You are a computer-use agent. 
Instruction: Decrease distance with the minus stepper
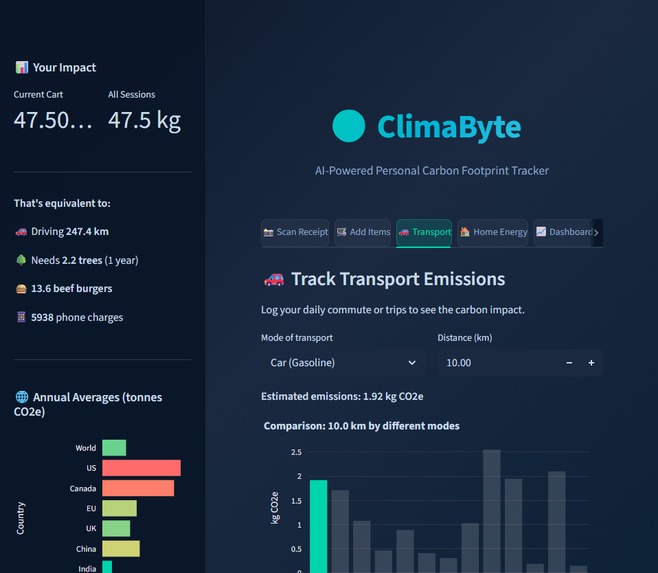(569, 363)
